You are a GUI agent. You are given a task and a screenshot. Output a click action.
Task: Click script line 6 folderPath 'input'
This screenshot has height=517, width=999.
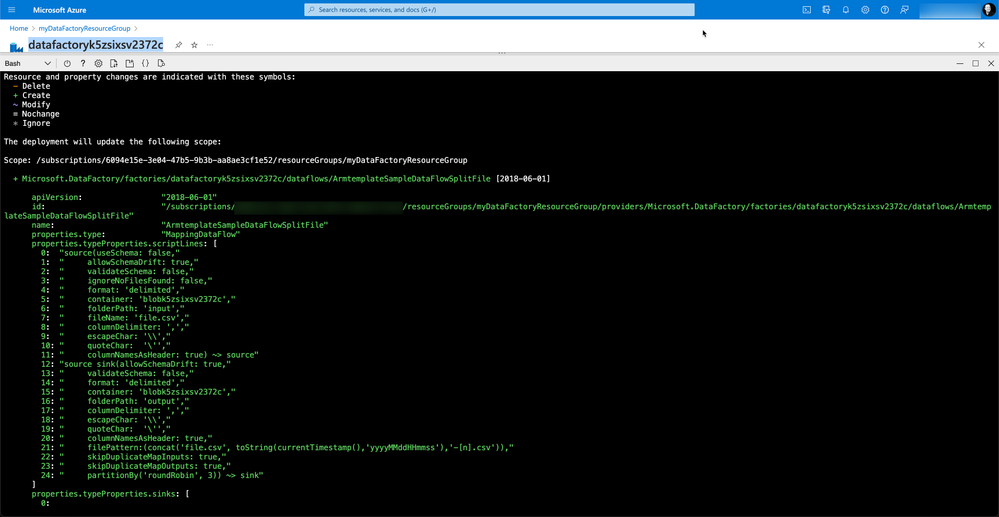coord(115,309)
